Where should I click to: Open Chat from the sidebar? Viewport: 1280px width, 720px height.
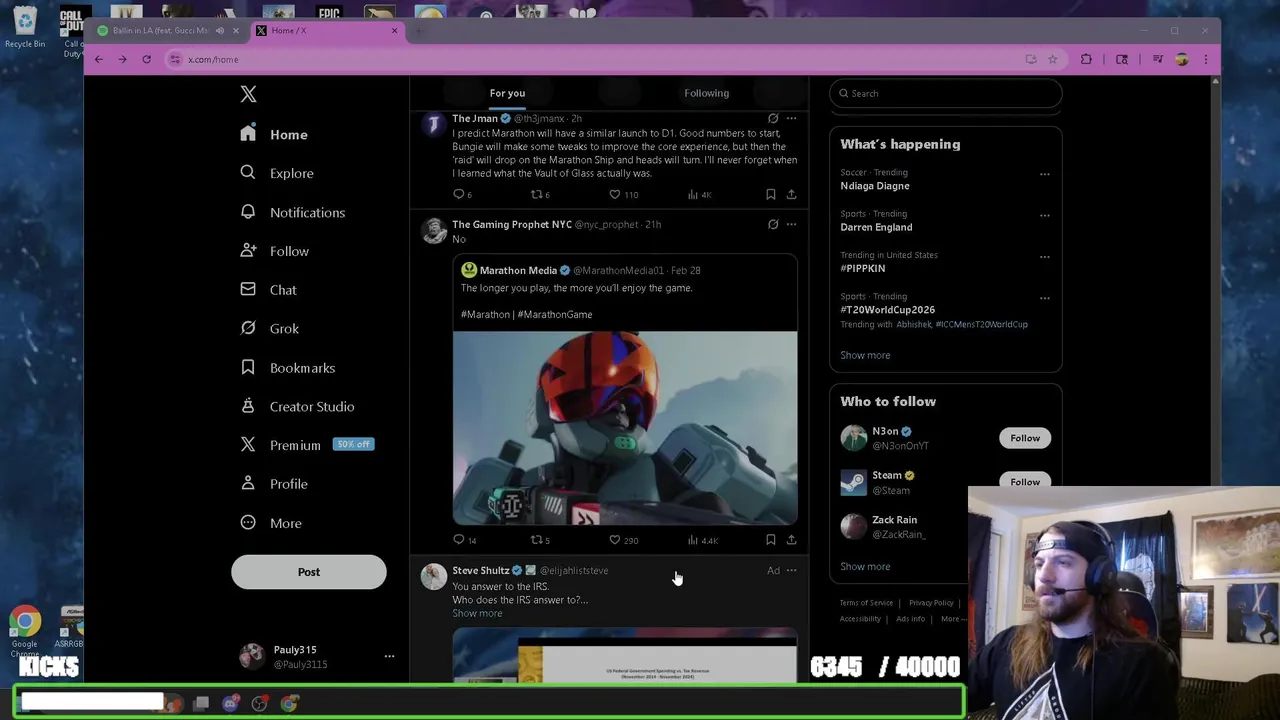click(x=268, y=290)
